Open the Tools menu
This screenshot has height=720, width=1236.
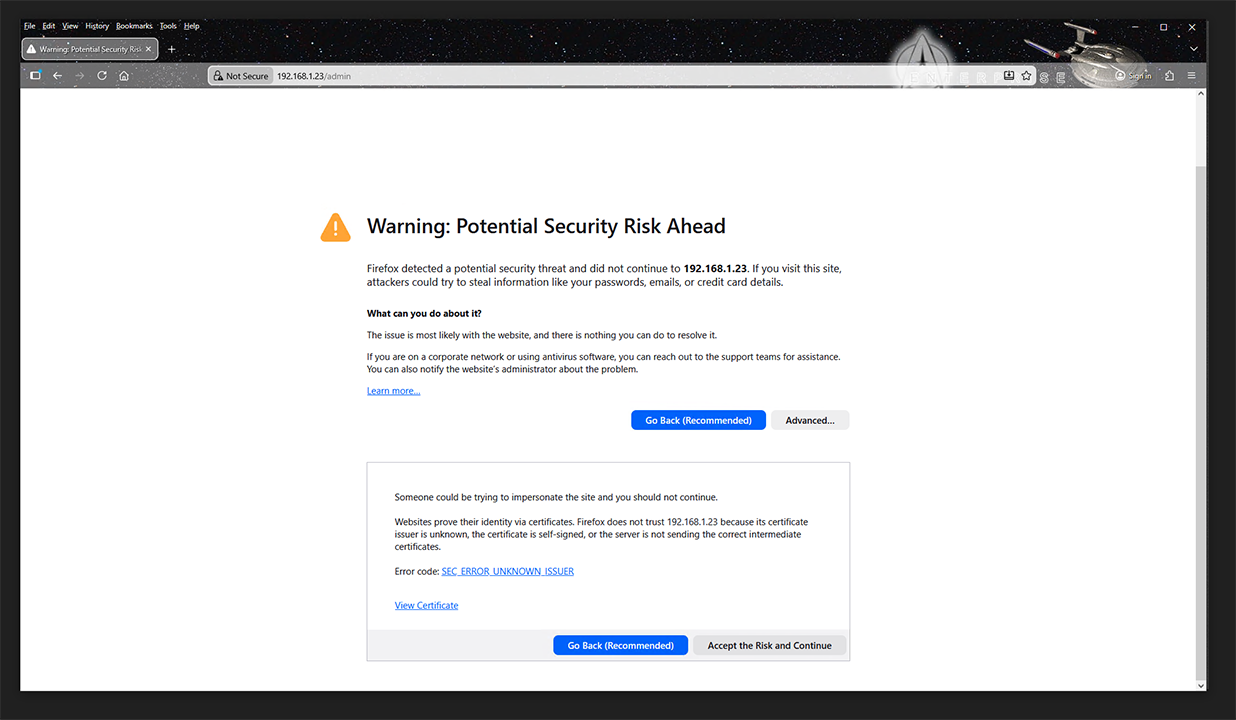tap(168, 26)
